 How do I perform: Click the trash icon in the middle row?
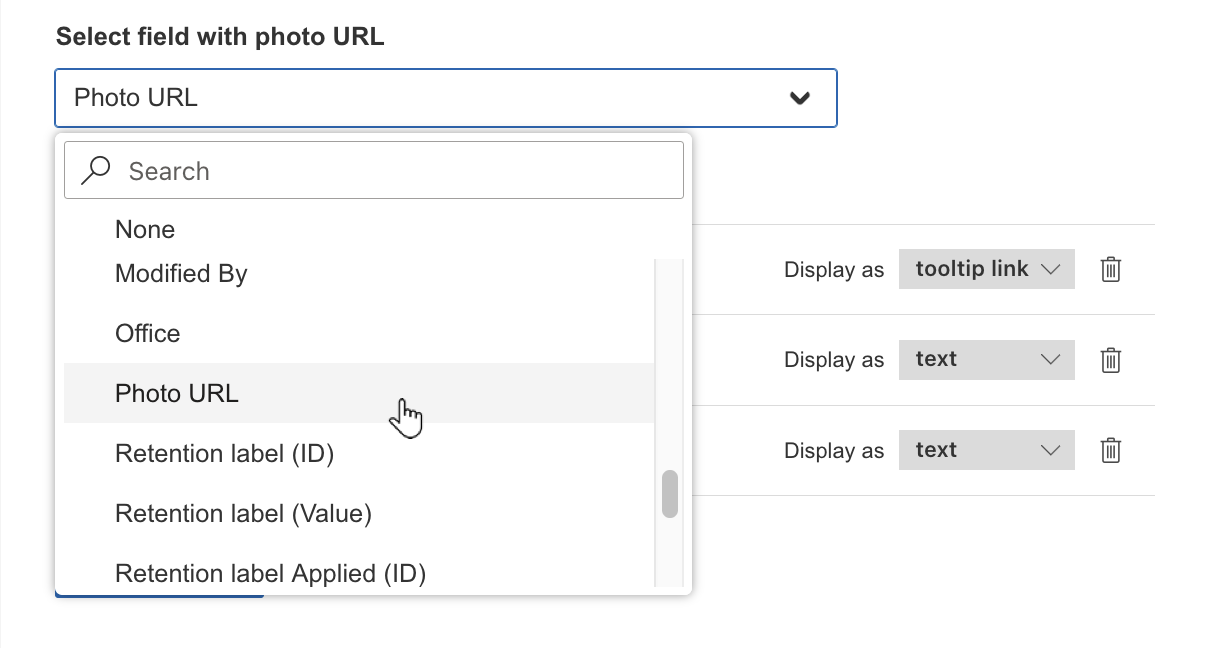click(x=1110, y=360)
